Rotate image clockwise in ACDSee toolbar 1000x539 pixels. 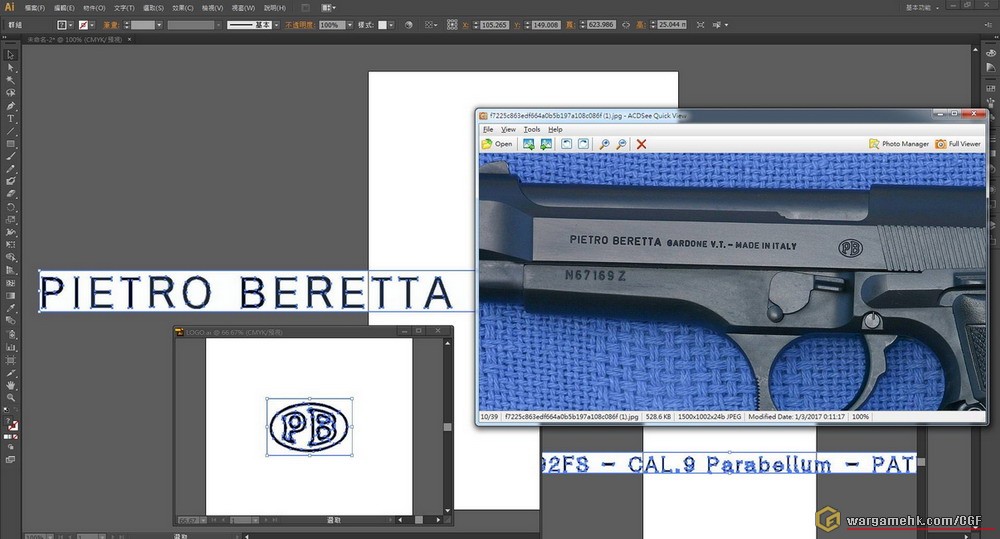point(583,144)
